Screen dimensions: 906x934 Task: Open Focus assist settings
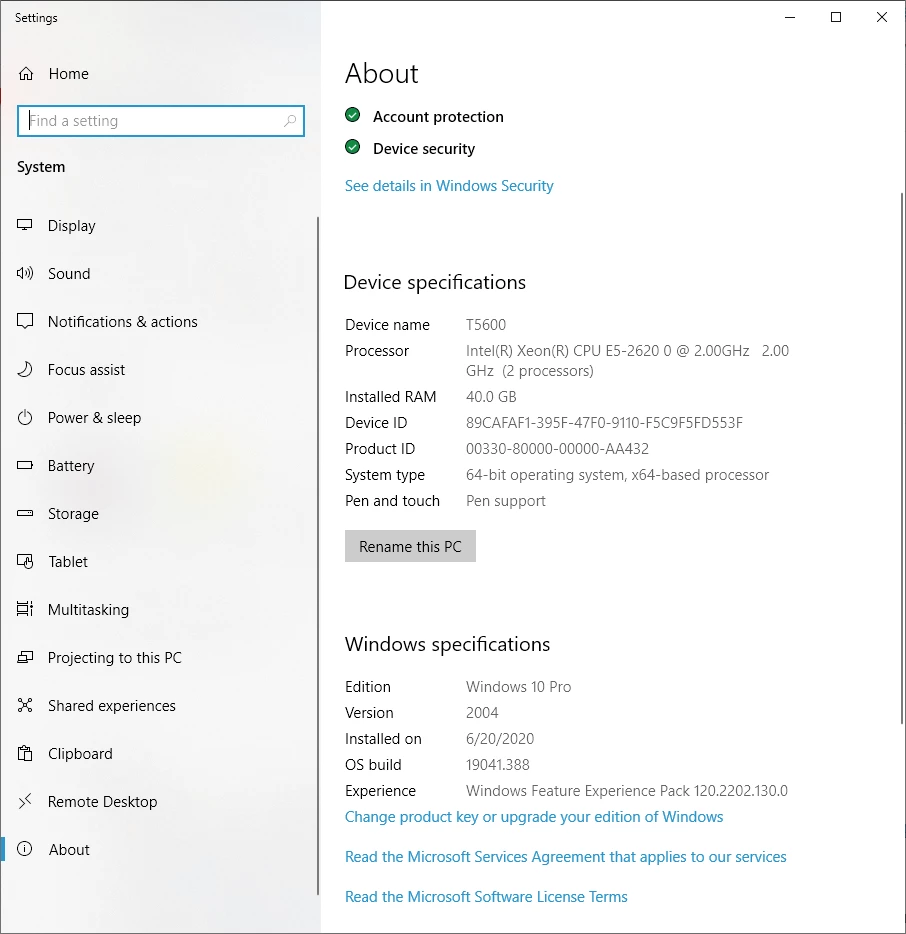coord(86,370)
